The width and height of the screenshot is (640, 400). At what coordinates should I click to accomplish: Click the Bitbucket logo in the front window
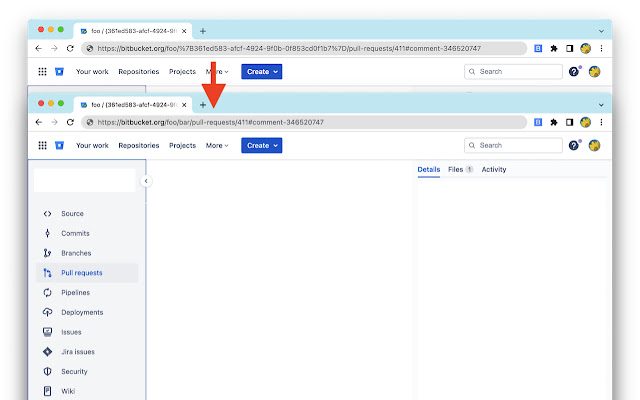coord(60,145)
